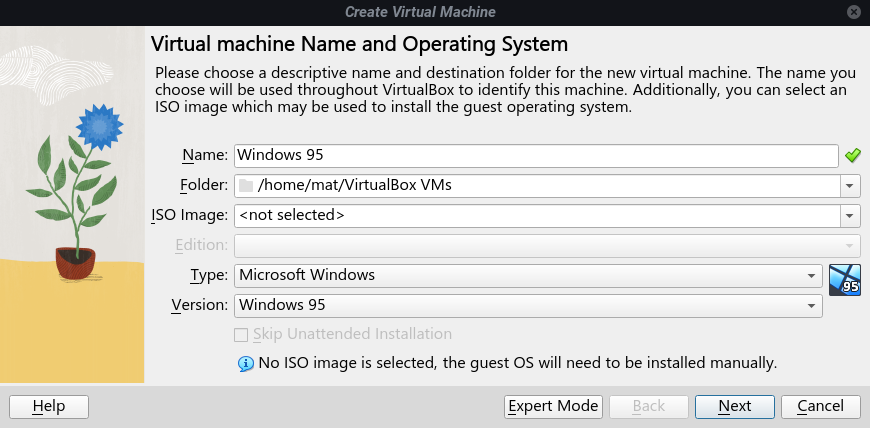Click the blue info icon near ISO notice
870x428 pixels.
246,363
